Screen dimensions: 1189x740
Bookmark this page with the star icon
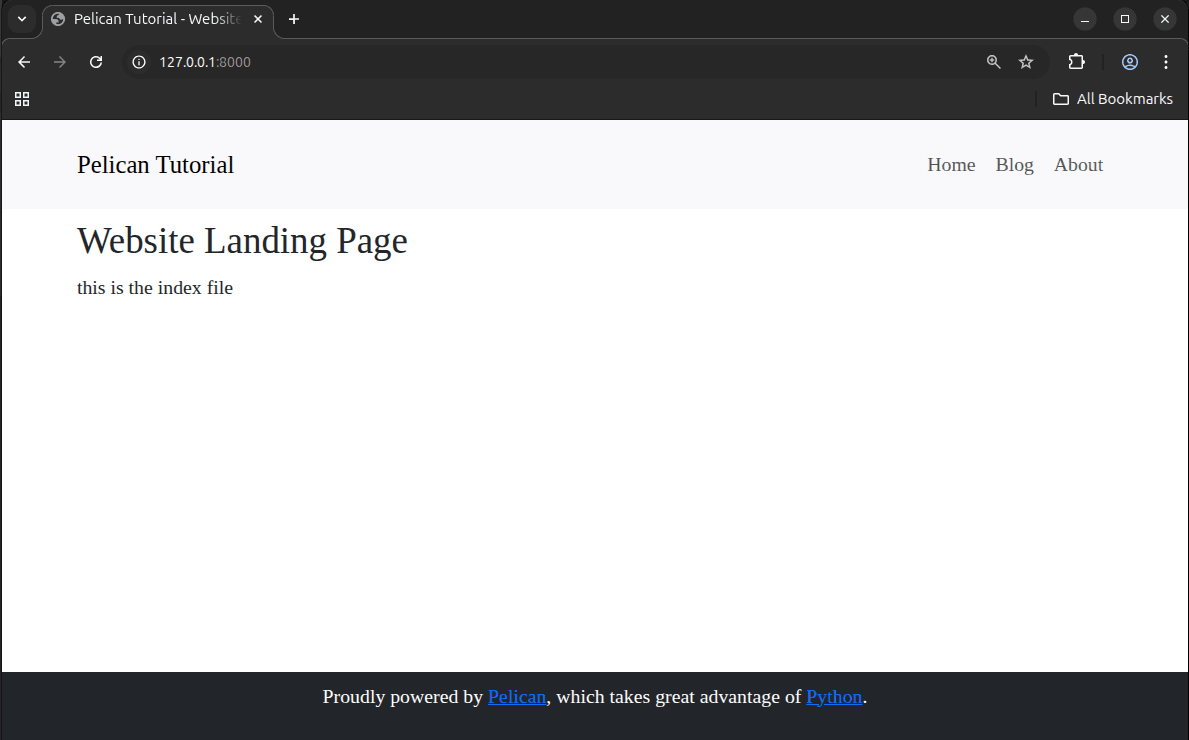click(x=1026, y=62)
